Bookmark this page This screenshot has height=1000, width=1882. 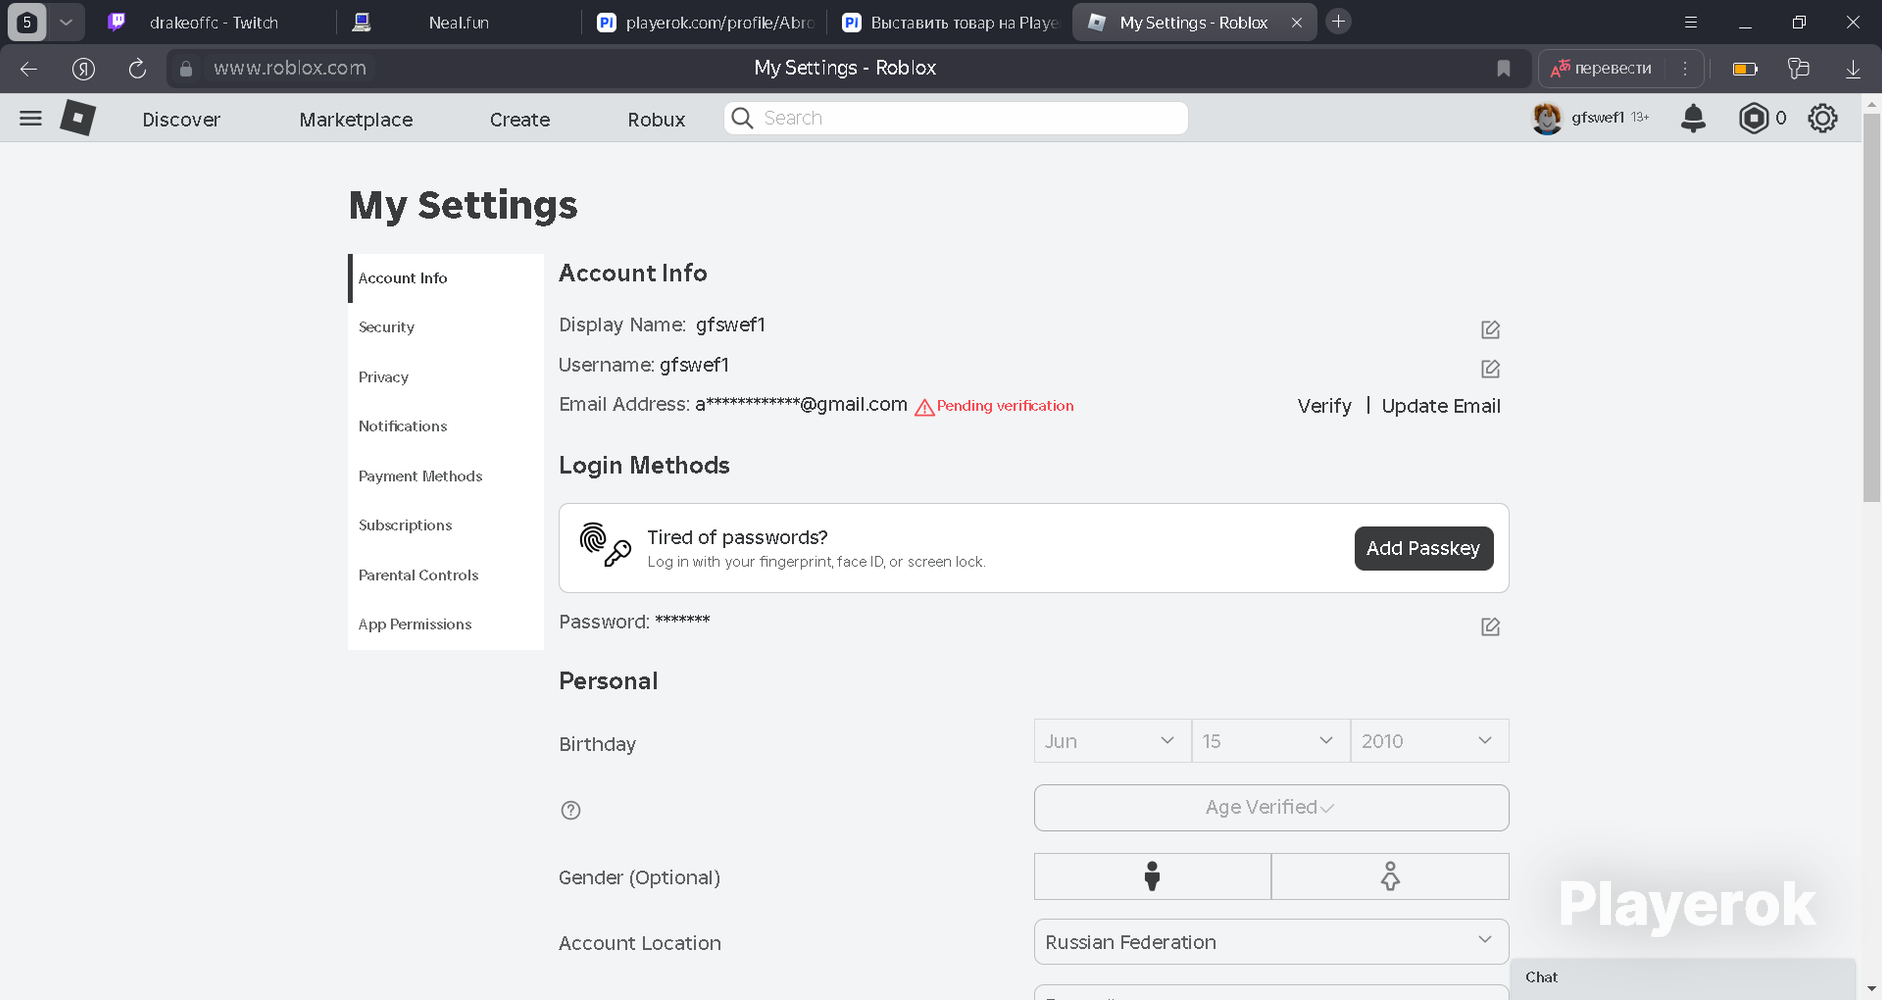tap(1503, 68)
